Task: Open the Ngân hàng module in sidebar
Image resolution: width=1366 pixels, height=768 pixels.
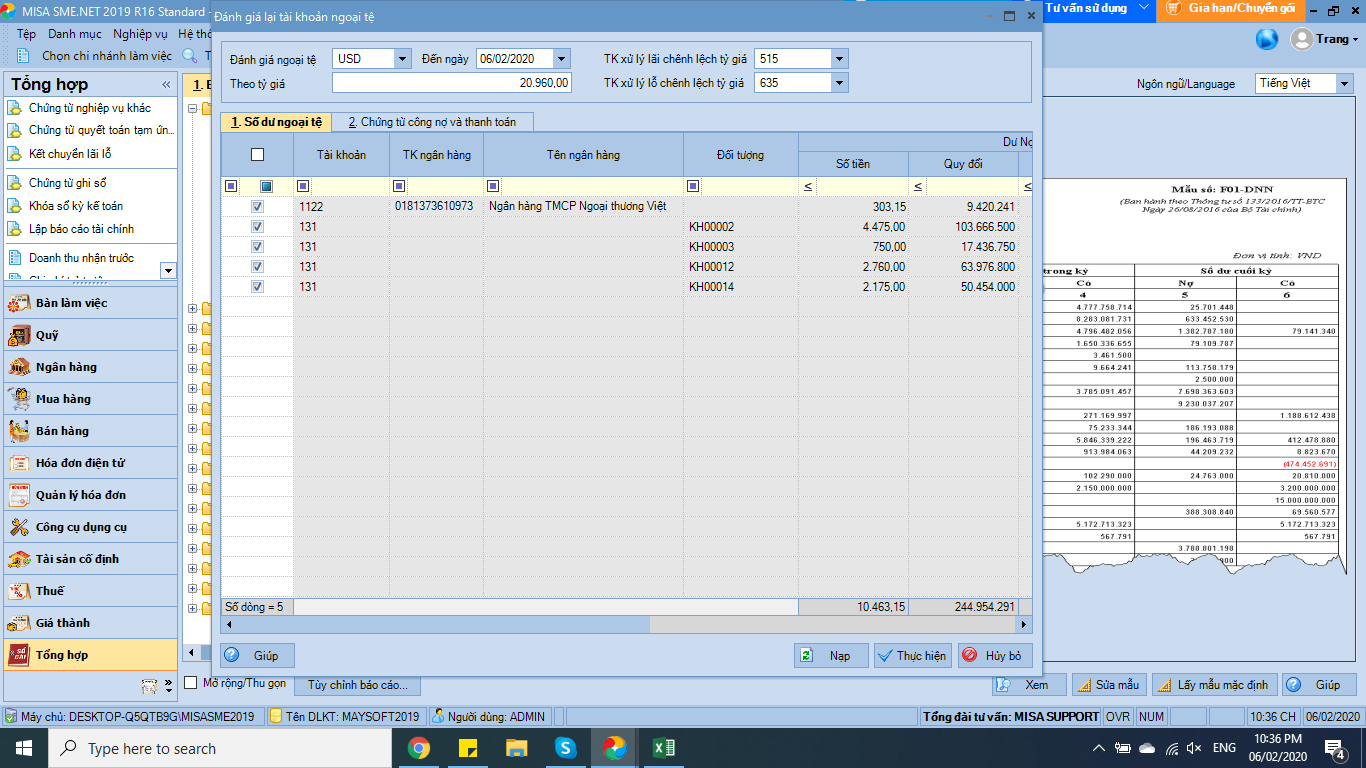Action: (x=66, y=367)
